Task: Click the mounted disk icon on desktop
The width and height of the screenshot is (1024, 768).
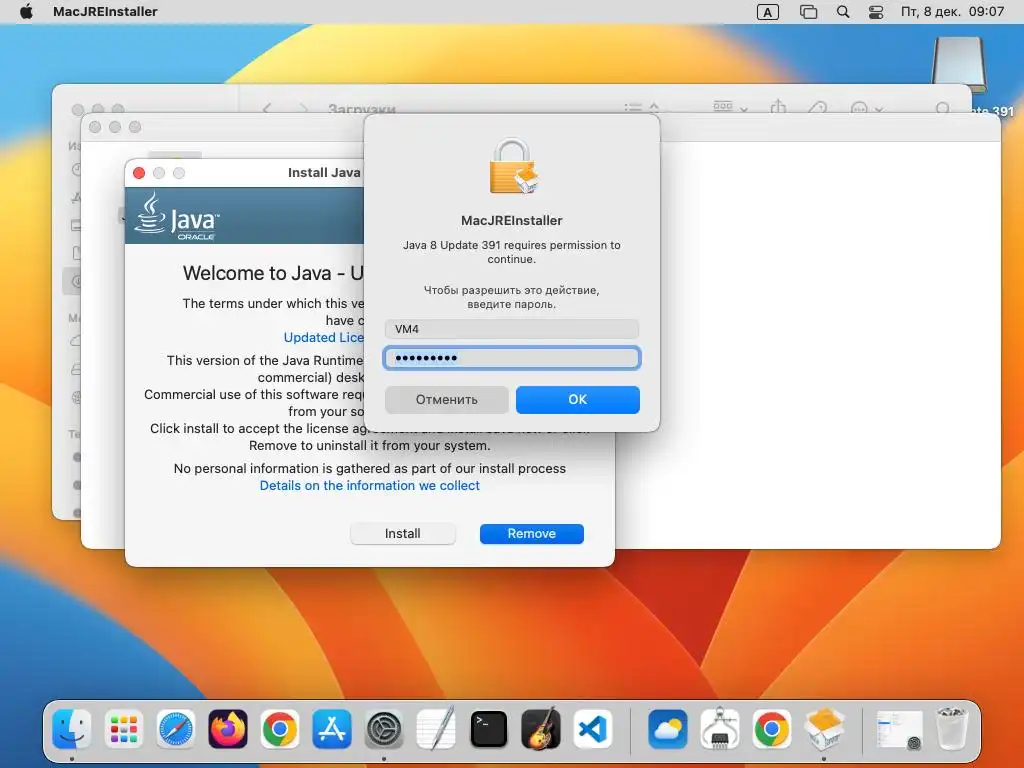Action: coord(959,64)
